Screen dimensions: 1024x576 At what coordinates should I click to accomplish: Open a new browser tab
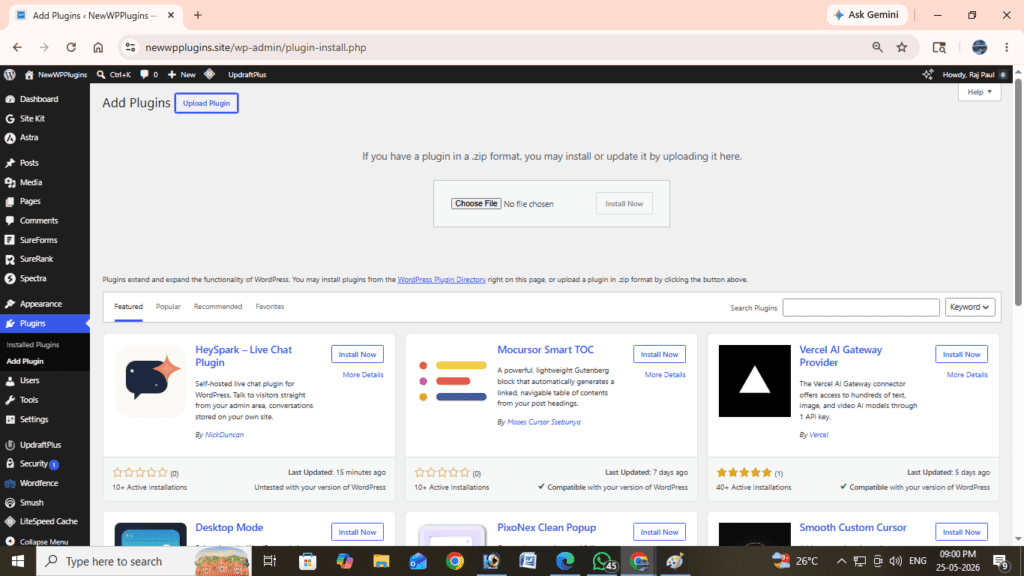(198, 15)
